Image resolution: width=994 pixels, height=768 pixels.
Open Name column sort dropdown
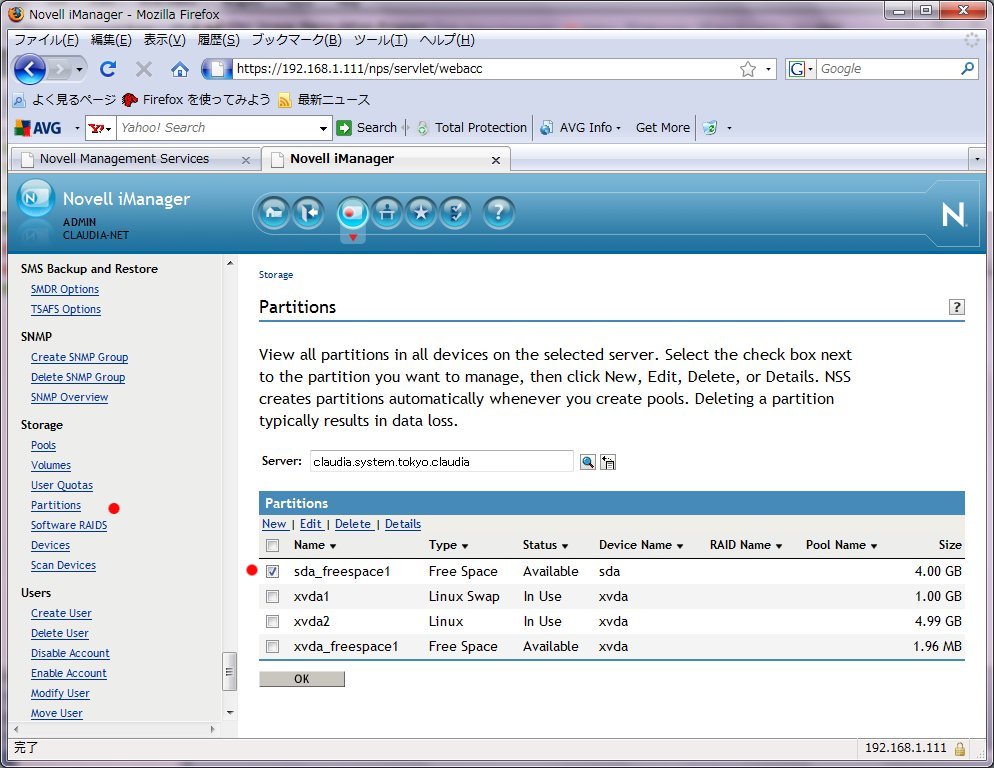pos(333,546)
